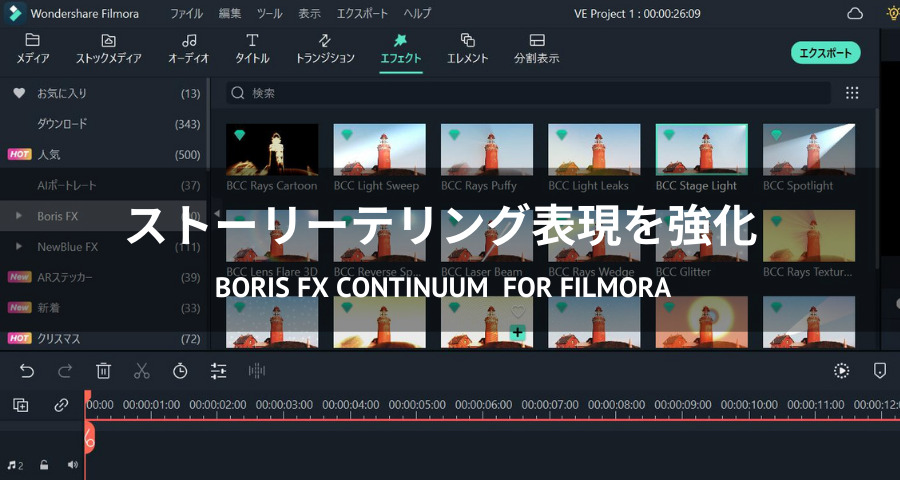900x480 pixels.
Task: Favorite the effect using the heart icon
Action: [518, 312]
